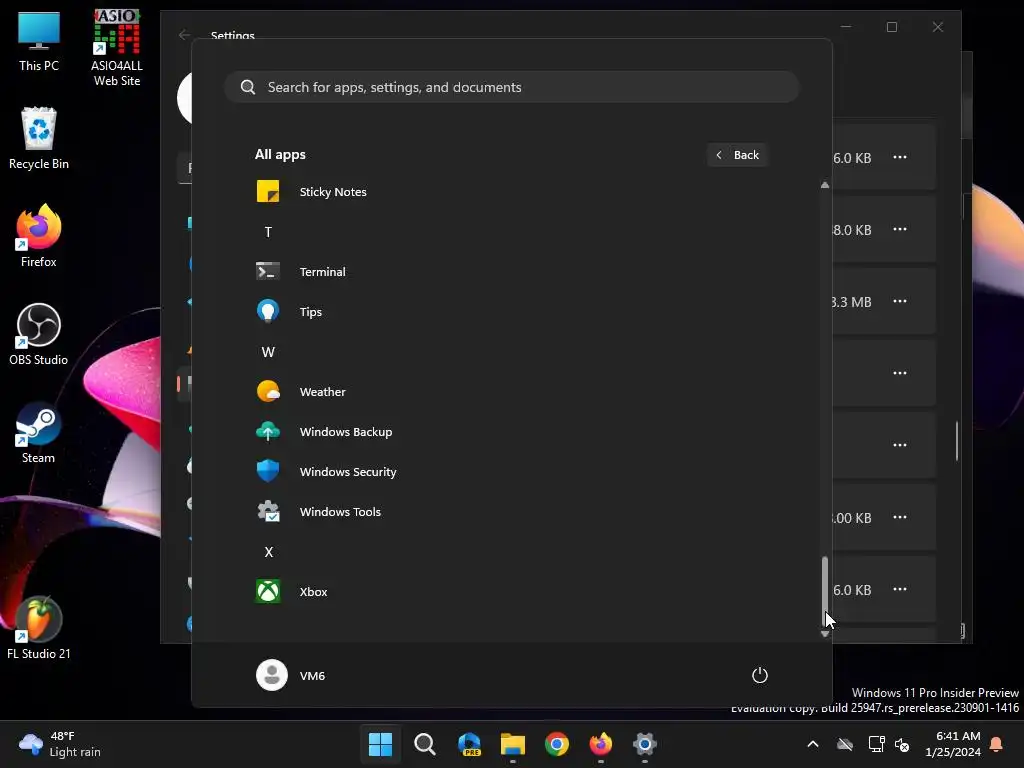Open the This PC desktop icon

point(39,42)
